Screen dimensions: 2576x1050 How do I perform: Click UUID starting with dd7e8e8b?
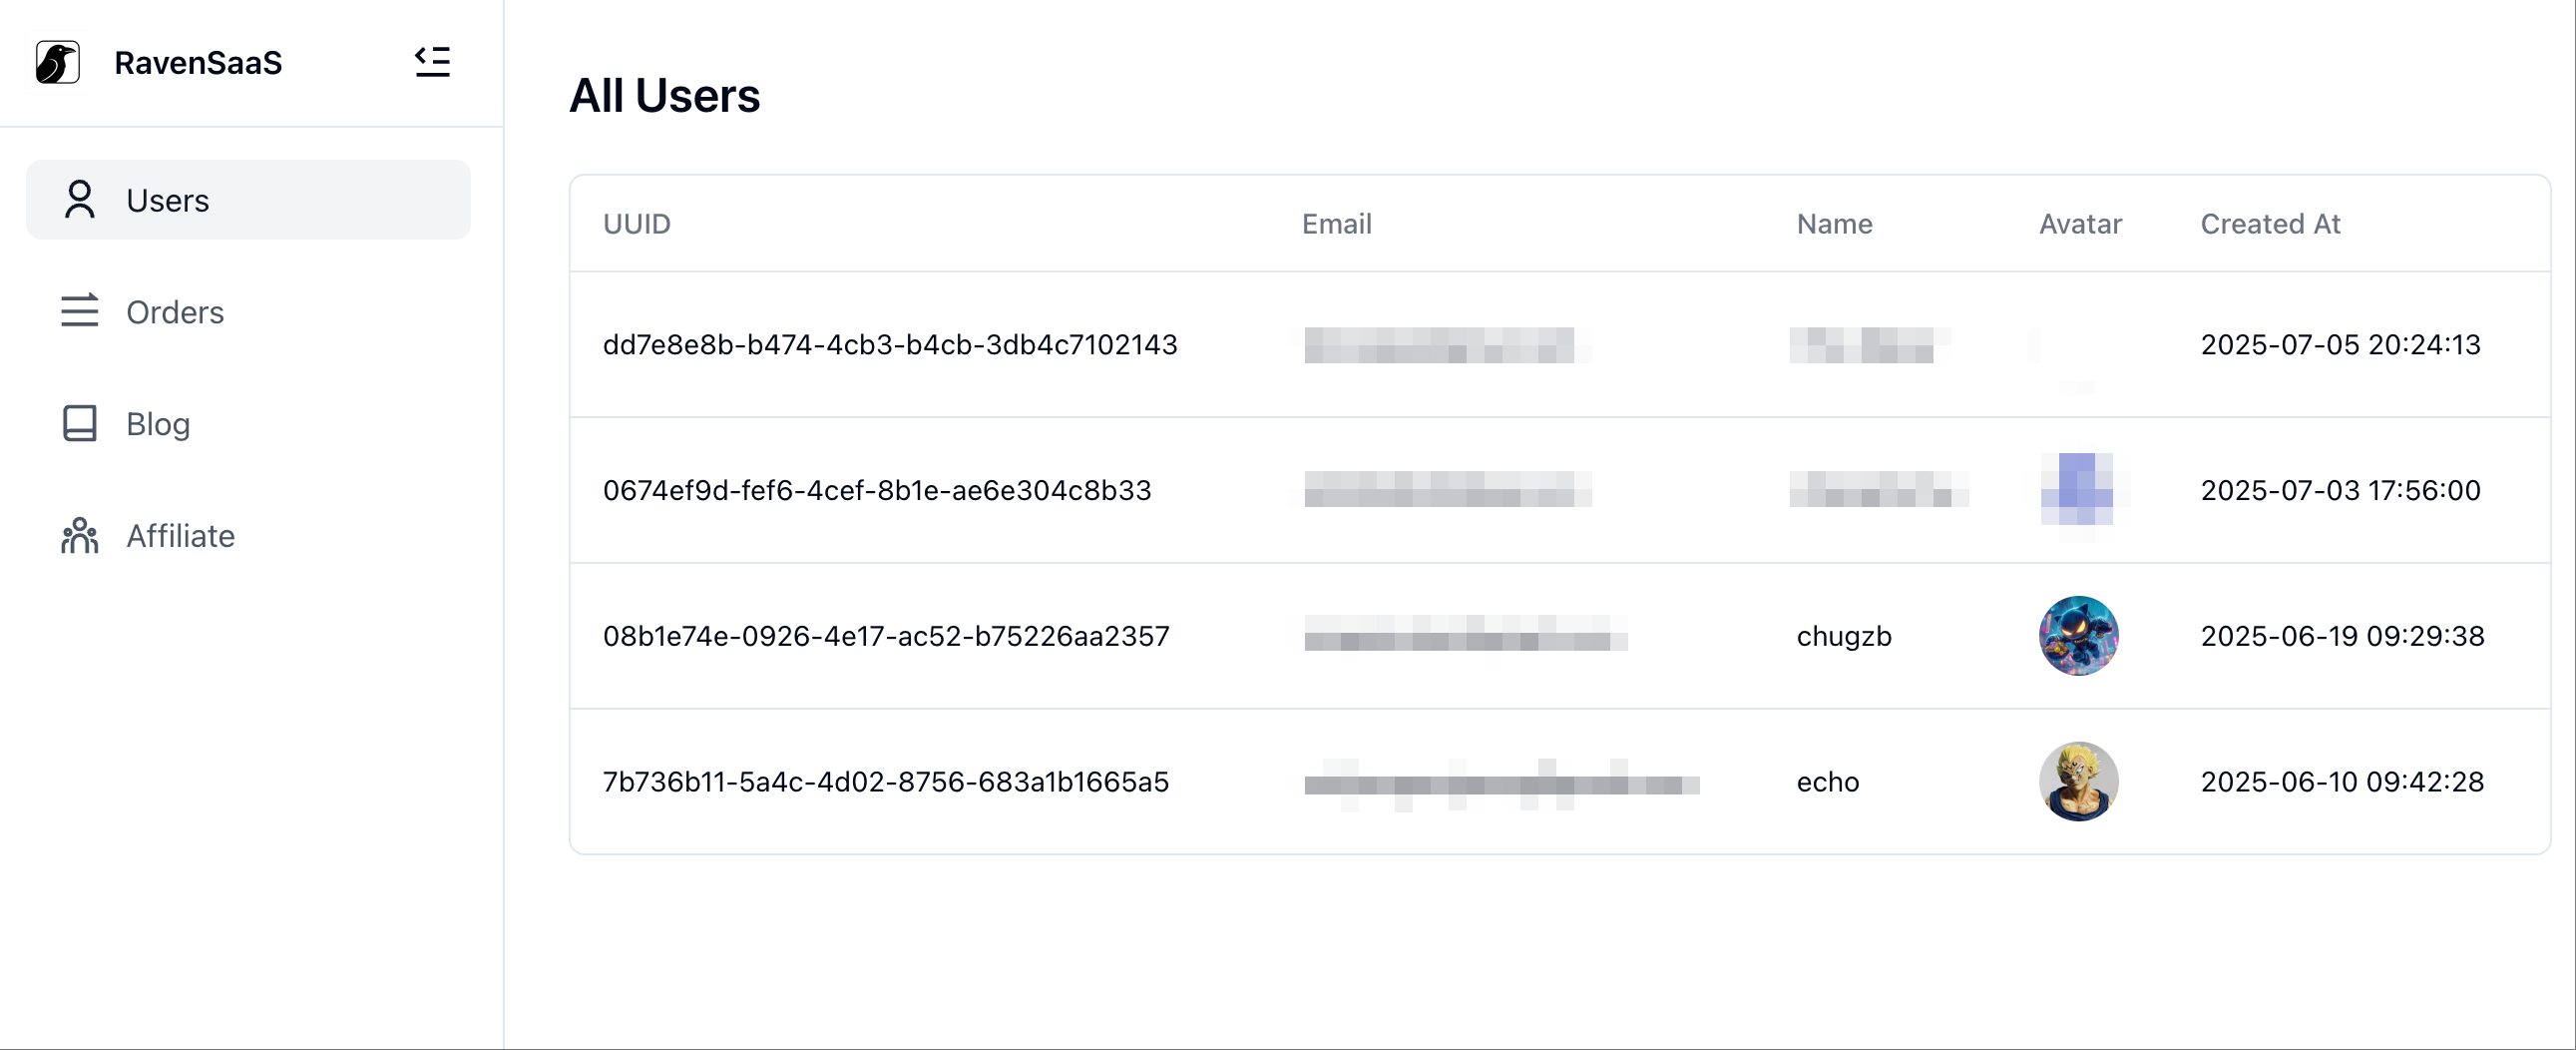(x=890, y=344)
